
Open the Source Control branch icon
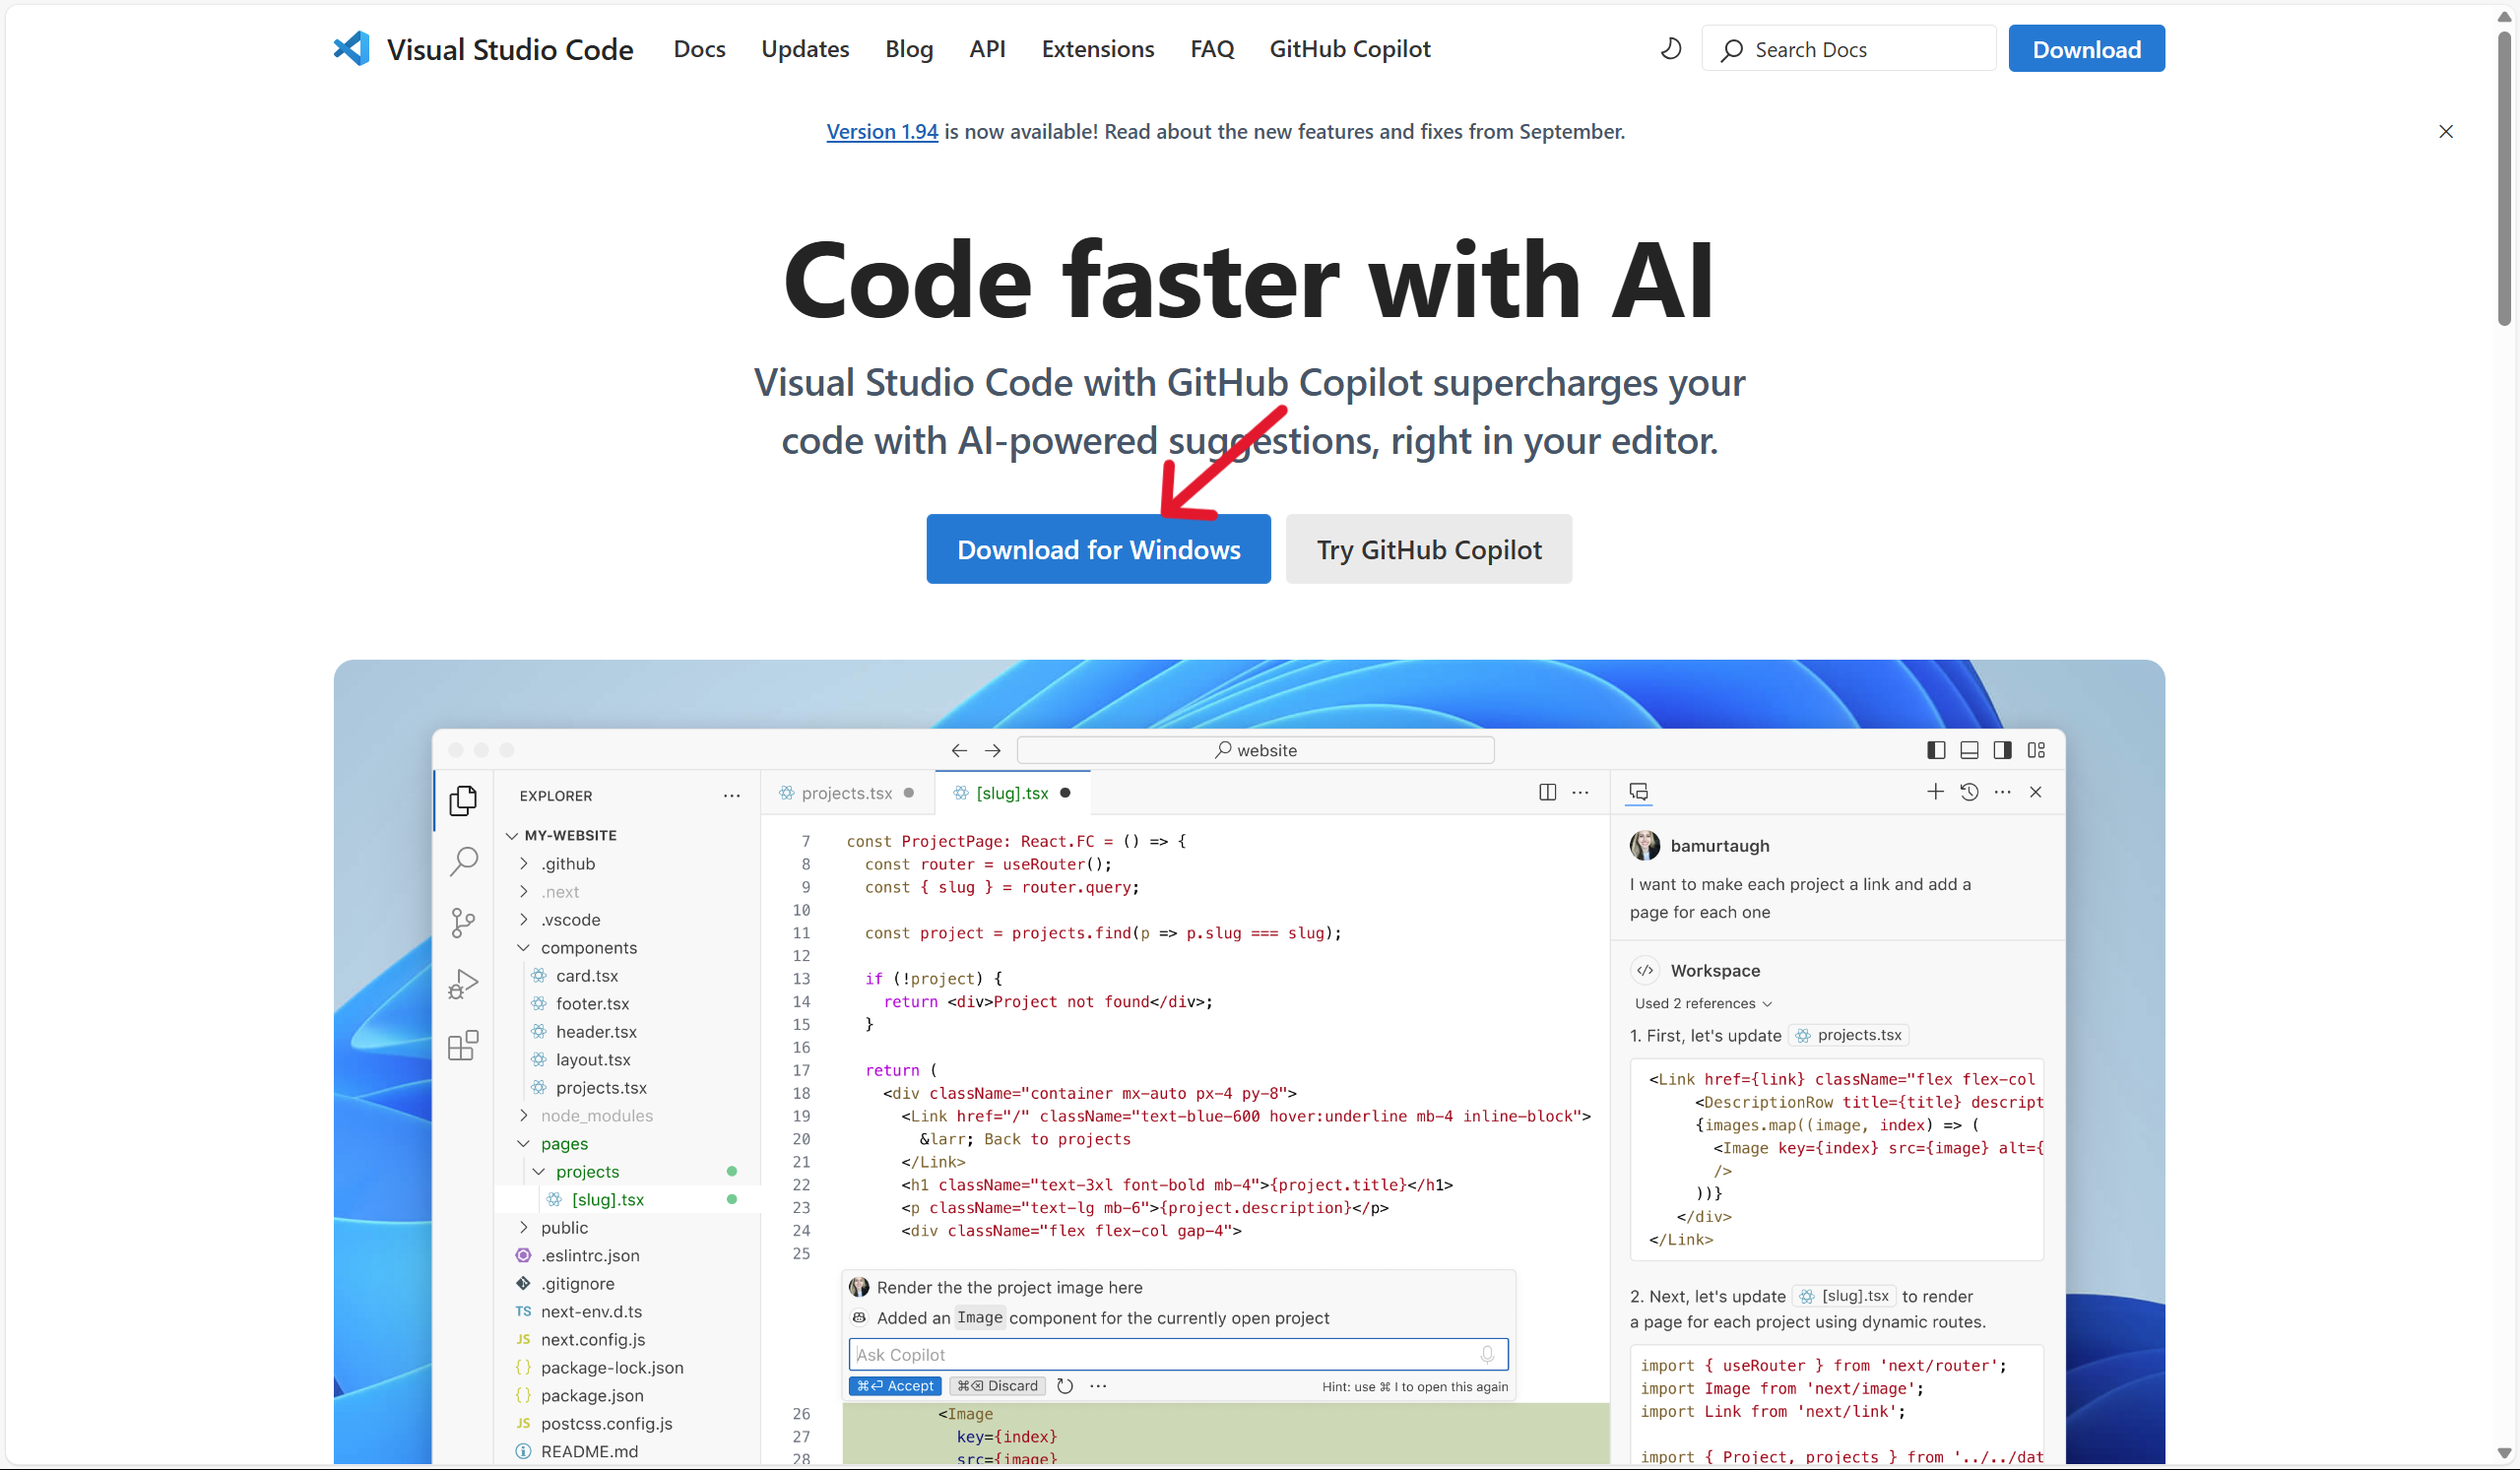pos(463,922)
